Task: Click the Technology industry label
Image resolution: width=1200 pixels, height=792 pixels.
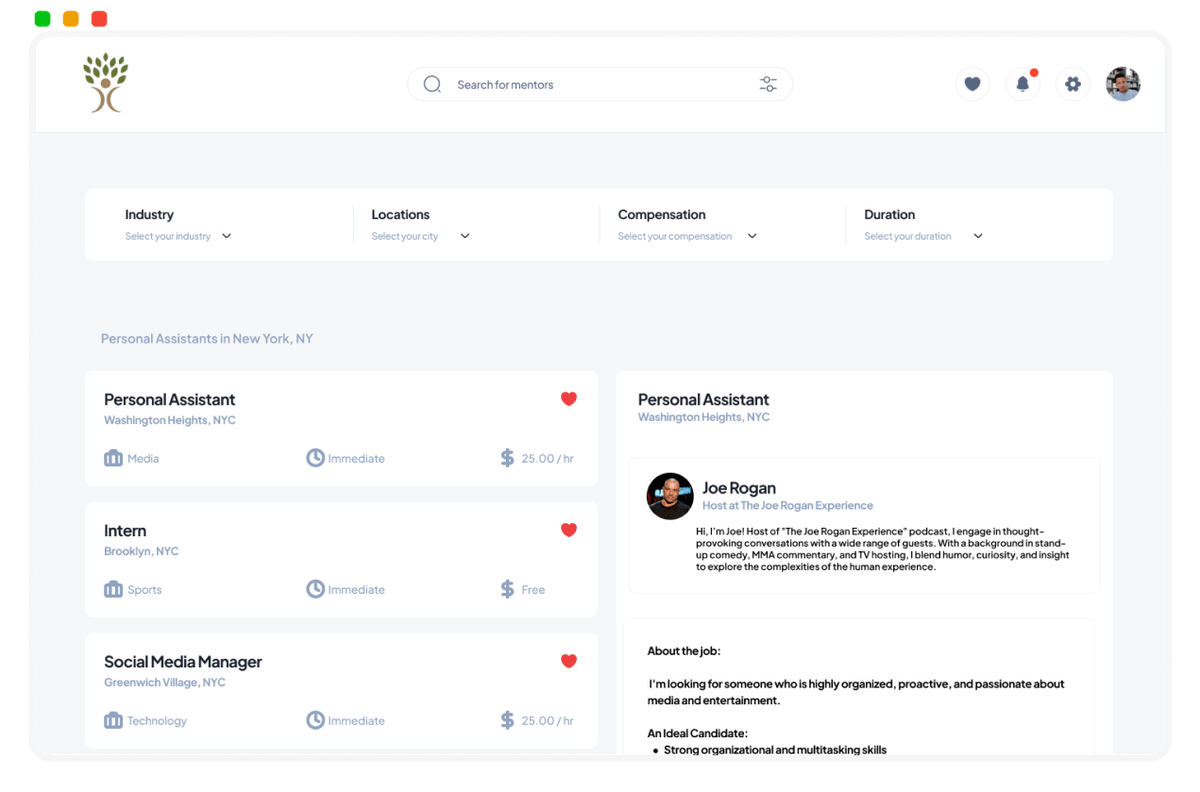Action: point(157,721)
